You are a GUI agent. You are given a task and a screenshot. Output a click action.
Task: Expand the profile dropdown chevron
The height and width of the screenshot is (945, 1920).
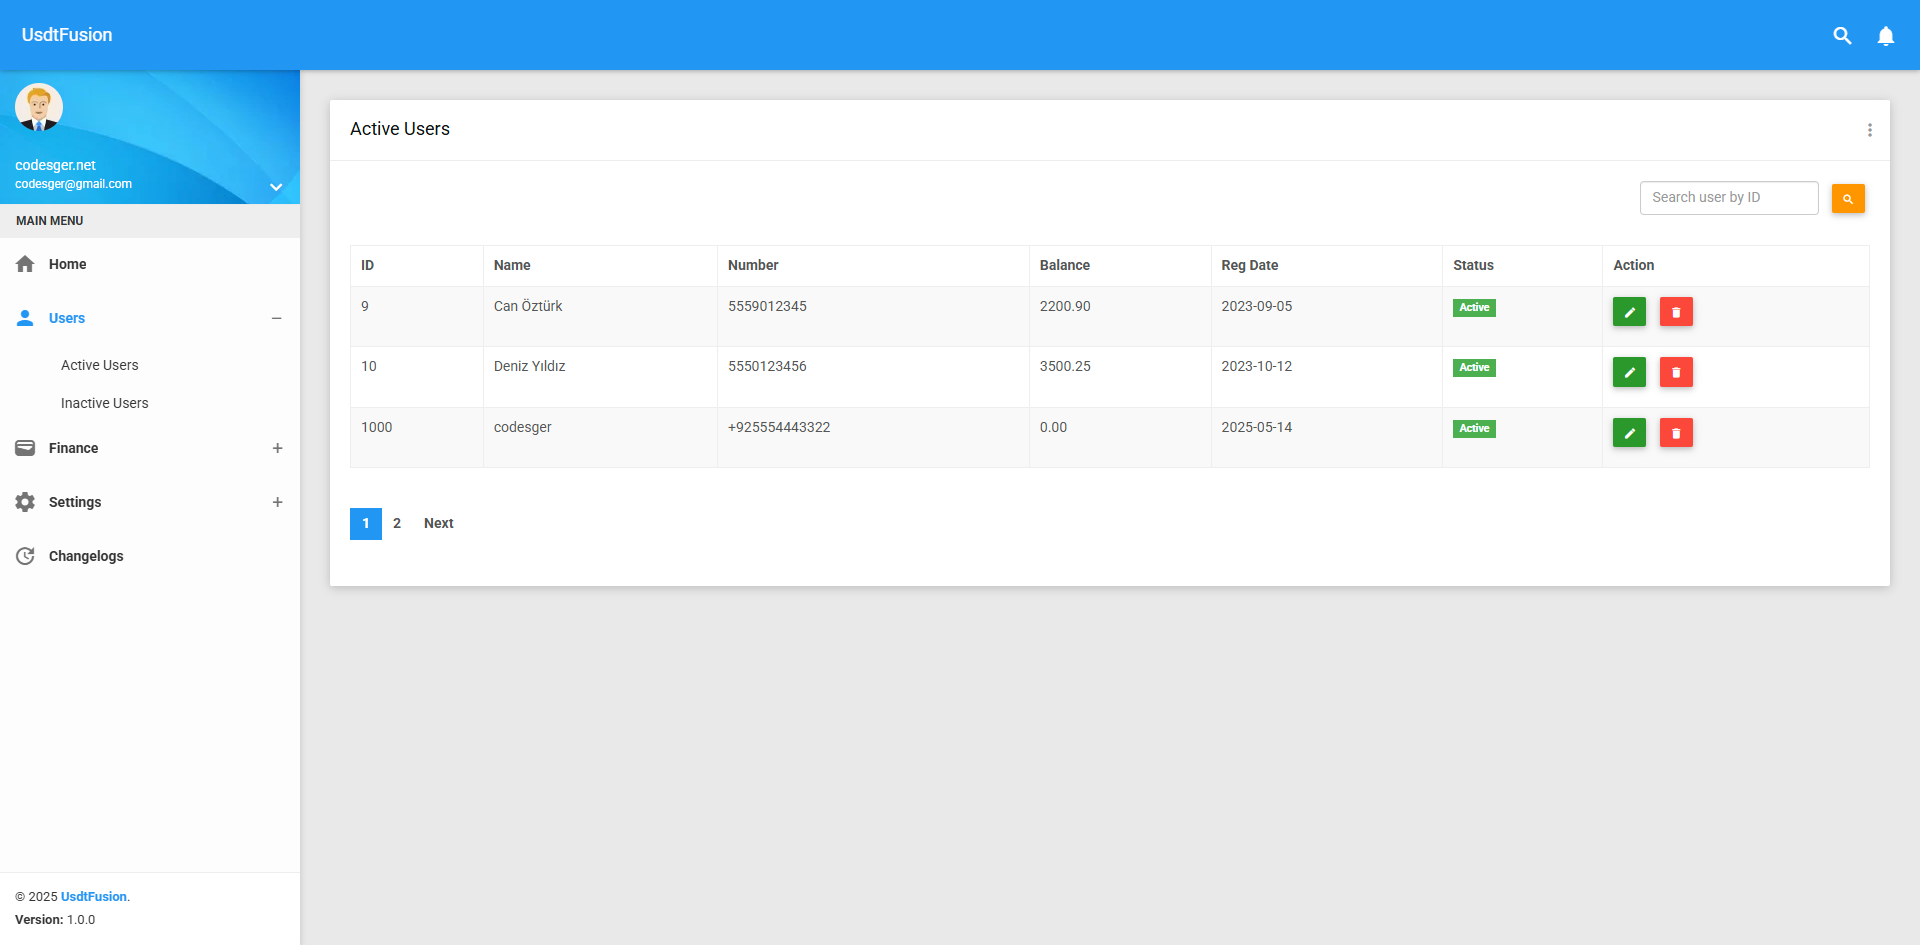coord(276,187)
